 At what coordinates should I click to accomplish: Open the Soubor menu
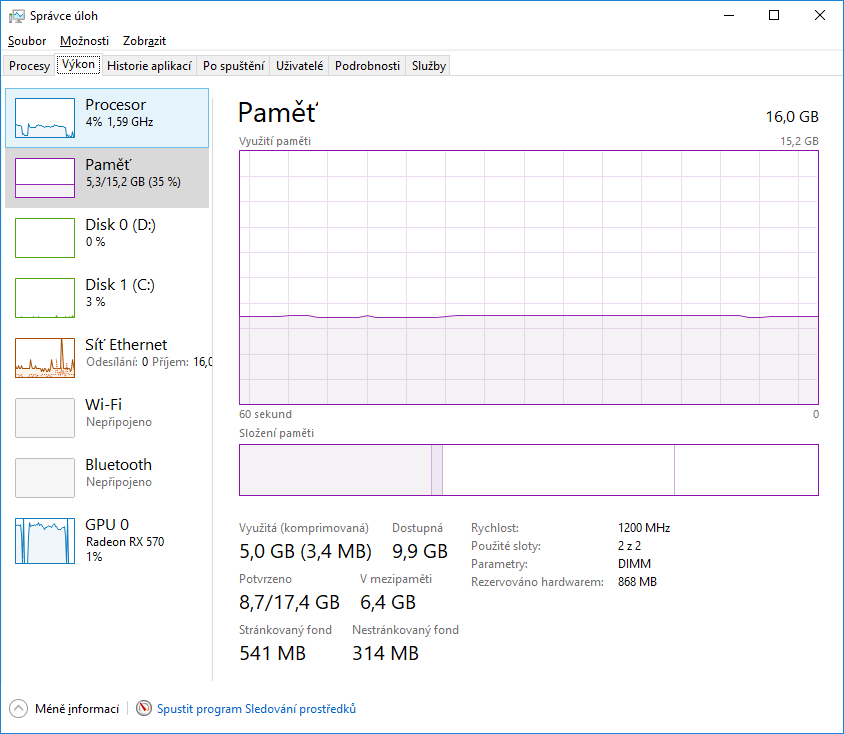27,41
